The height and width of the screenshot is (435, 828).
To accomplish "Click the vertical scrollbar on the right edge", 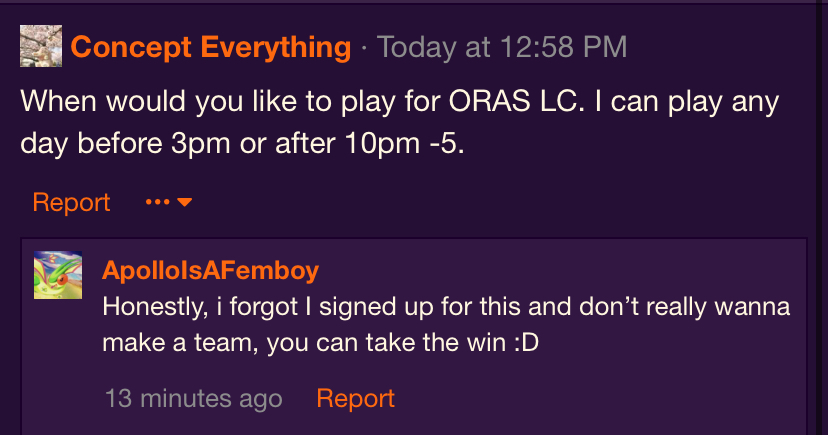I will [822, 218].
